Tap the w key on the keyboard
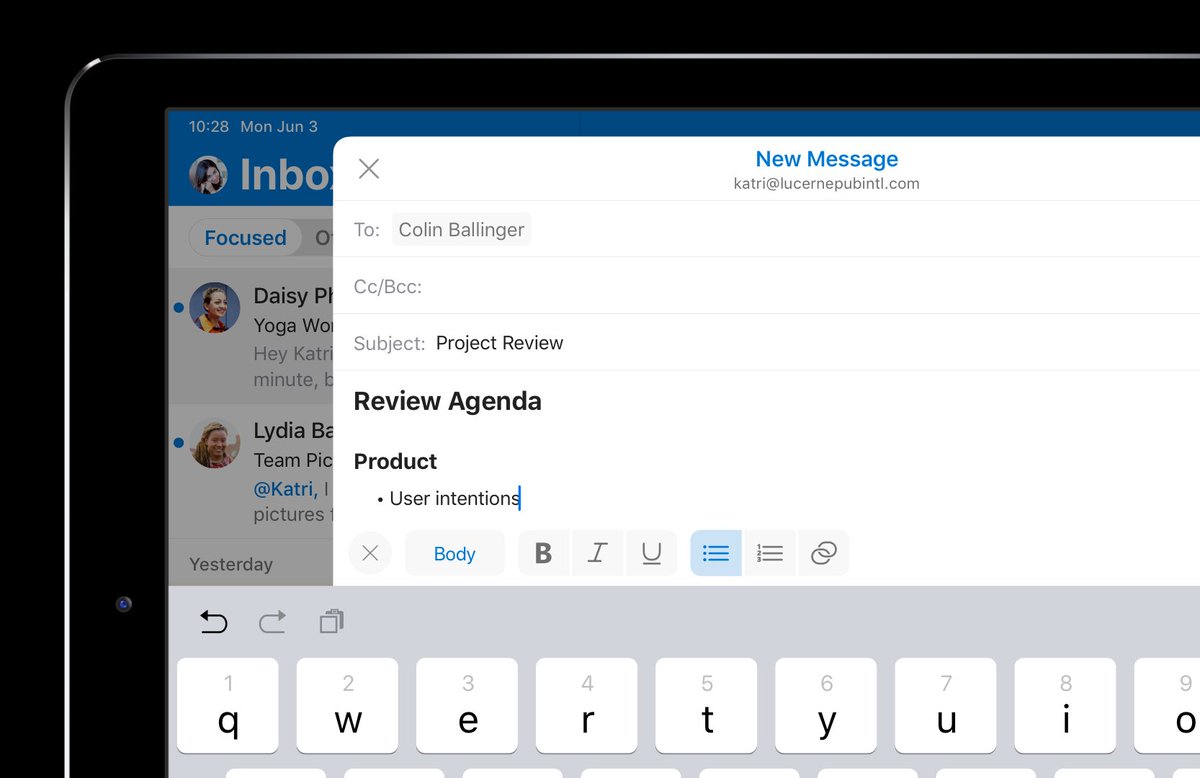 point(347,705)
